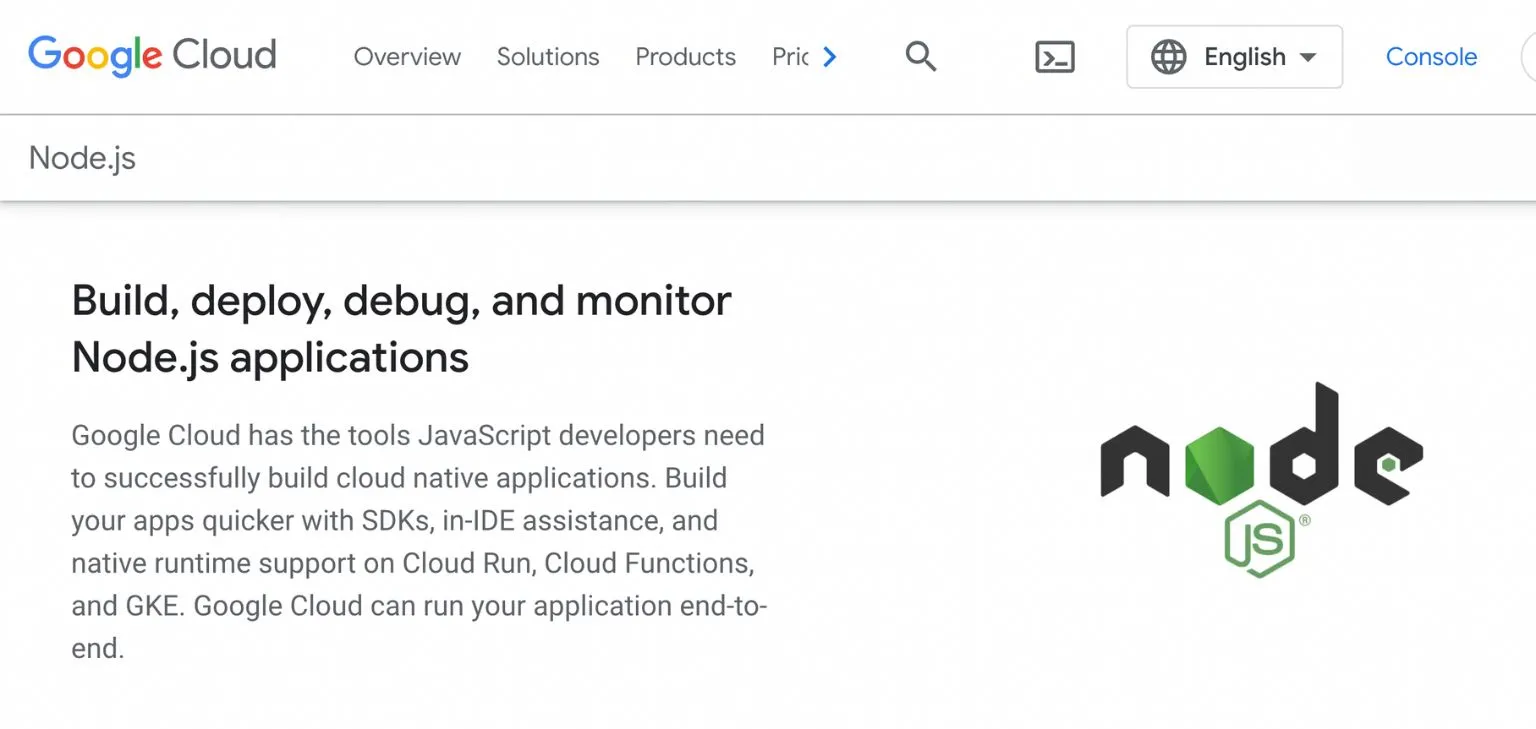Go to the Console link
This screenshot has width=1536, height=729.
click(x=1430, y=57)
